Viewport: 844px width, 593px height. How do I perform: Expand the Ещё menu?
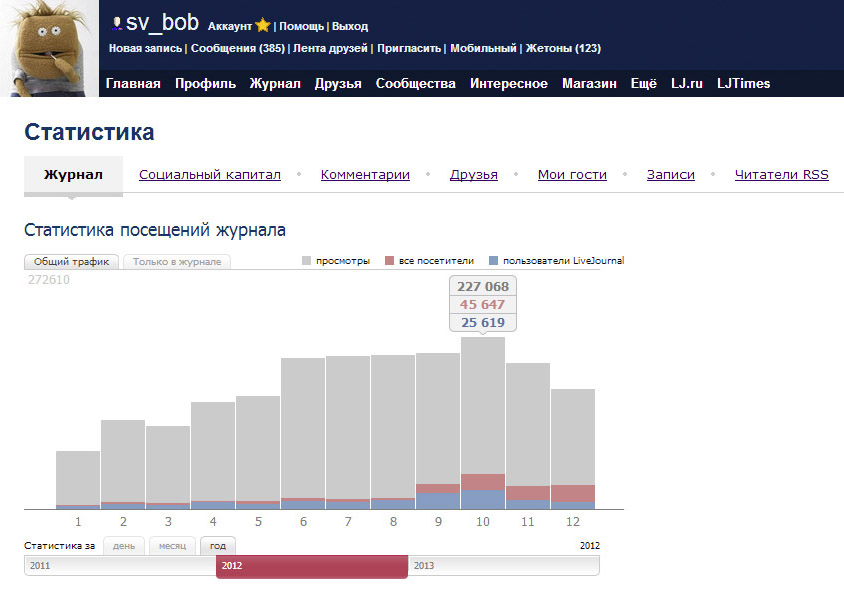point(644,83)
